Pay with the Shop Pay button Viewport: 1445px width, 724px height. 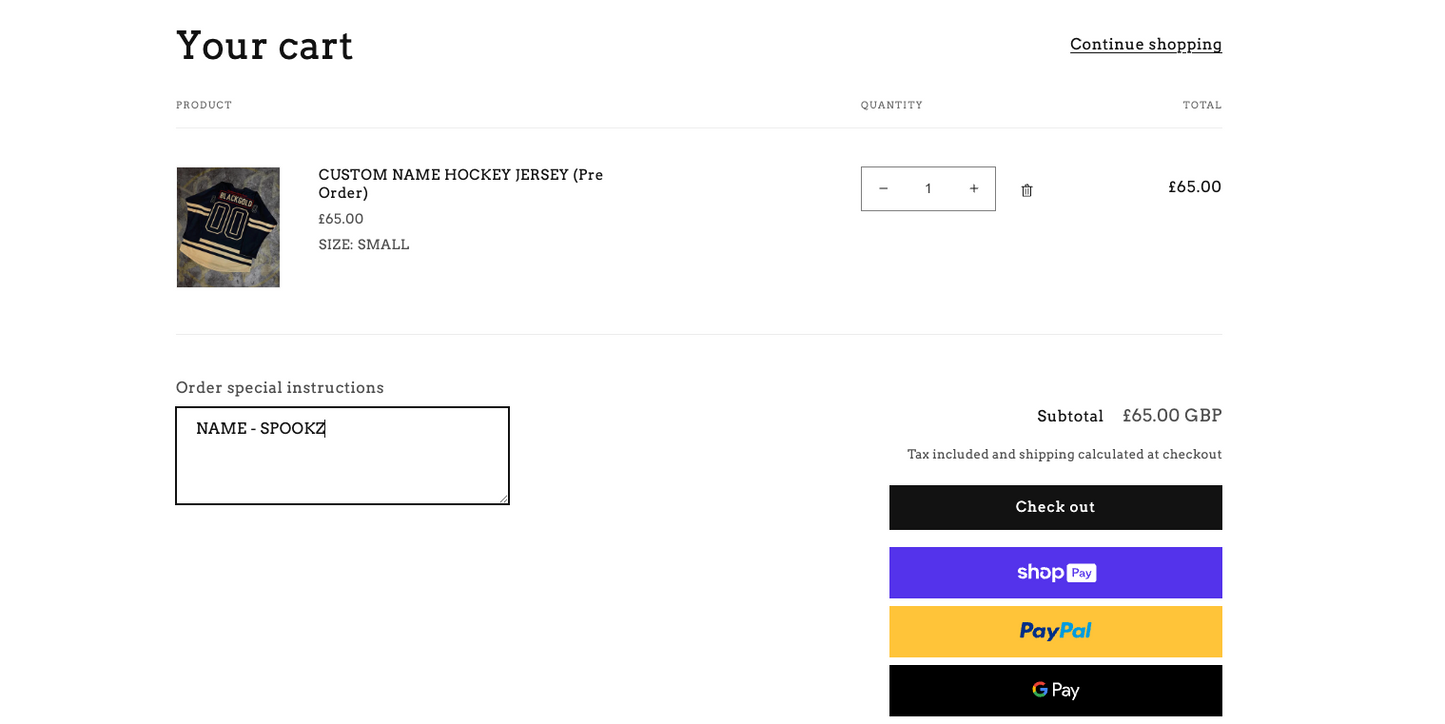coord(1055,572)
